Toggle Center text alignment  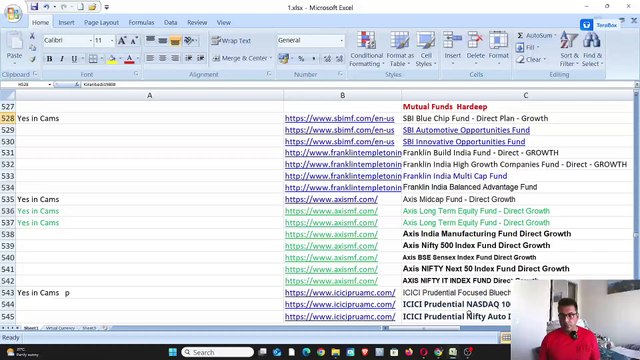(x=162, y=58)
